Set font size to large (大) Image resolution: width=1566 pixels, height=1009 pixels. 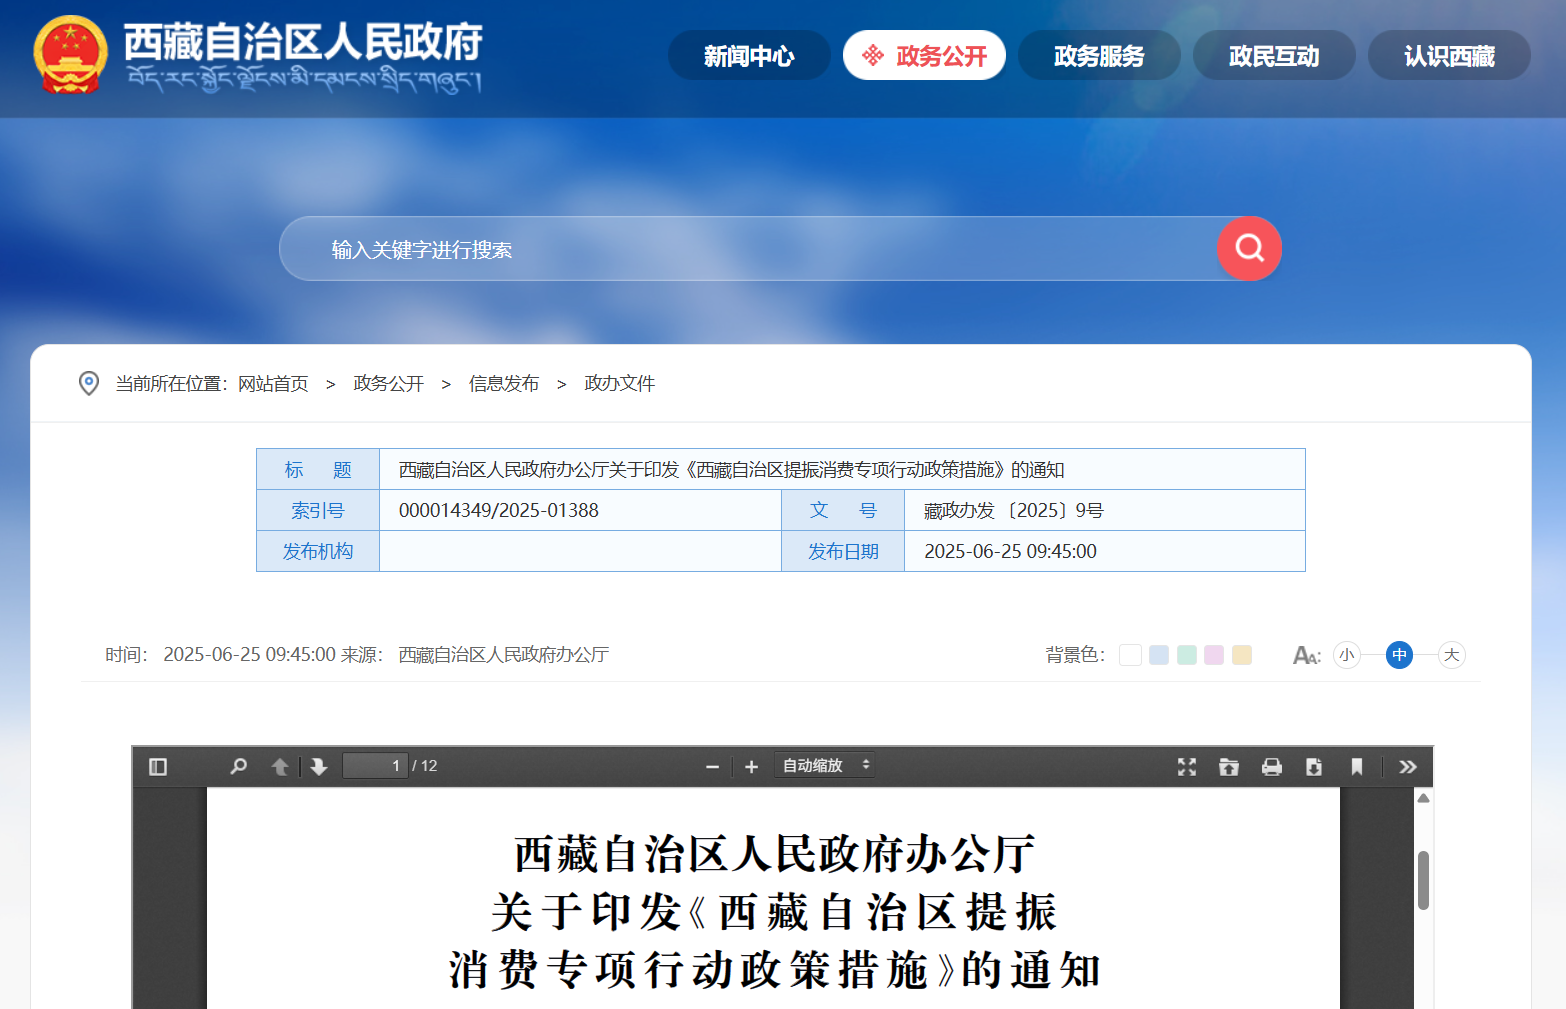pyautogui.click(x=1451, y=655)
